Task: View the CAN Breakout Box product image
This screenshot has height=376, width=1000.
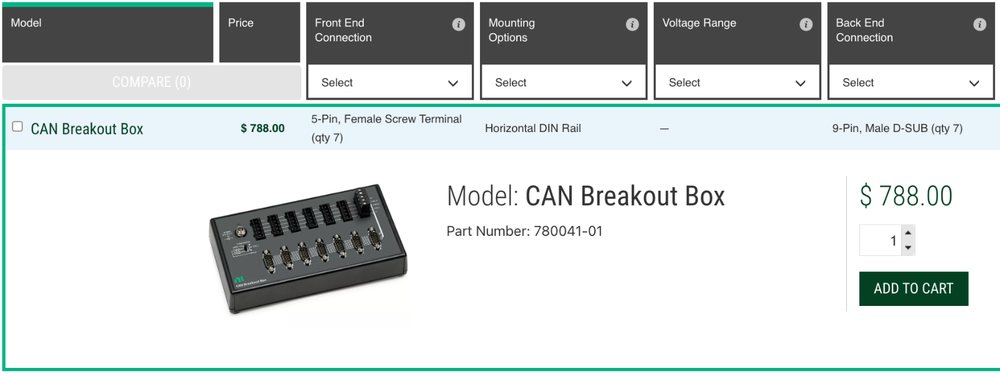Action: [308, 249]
